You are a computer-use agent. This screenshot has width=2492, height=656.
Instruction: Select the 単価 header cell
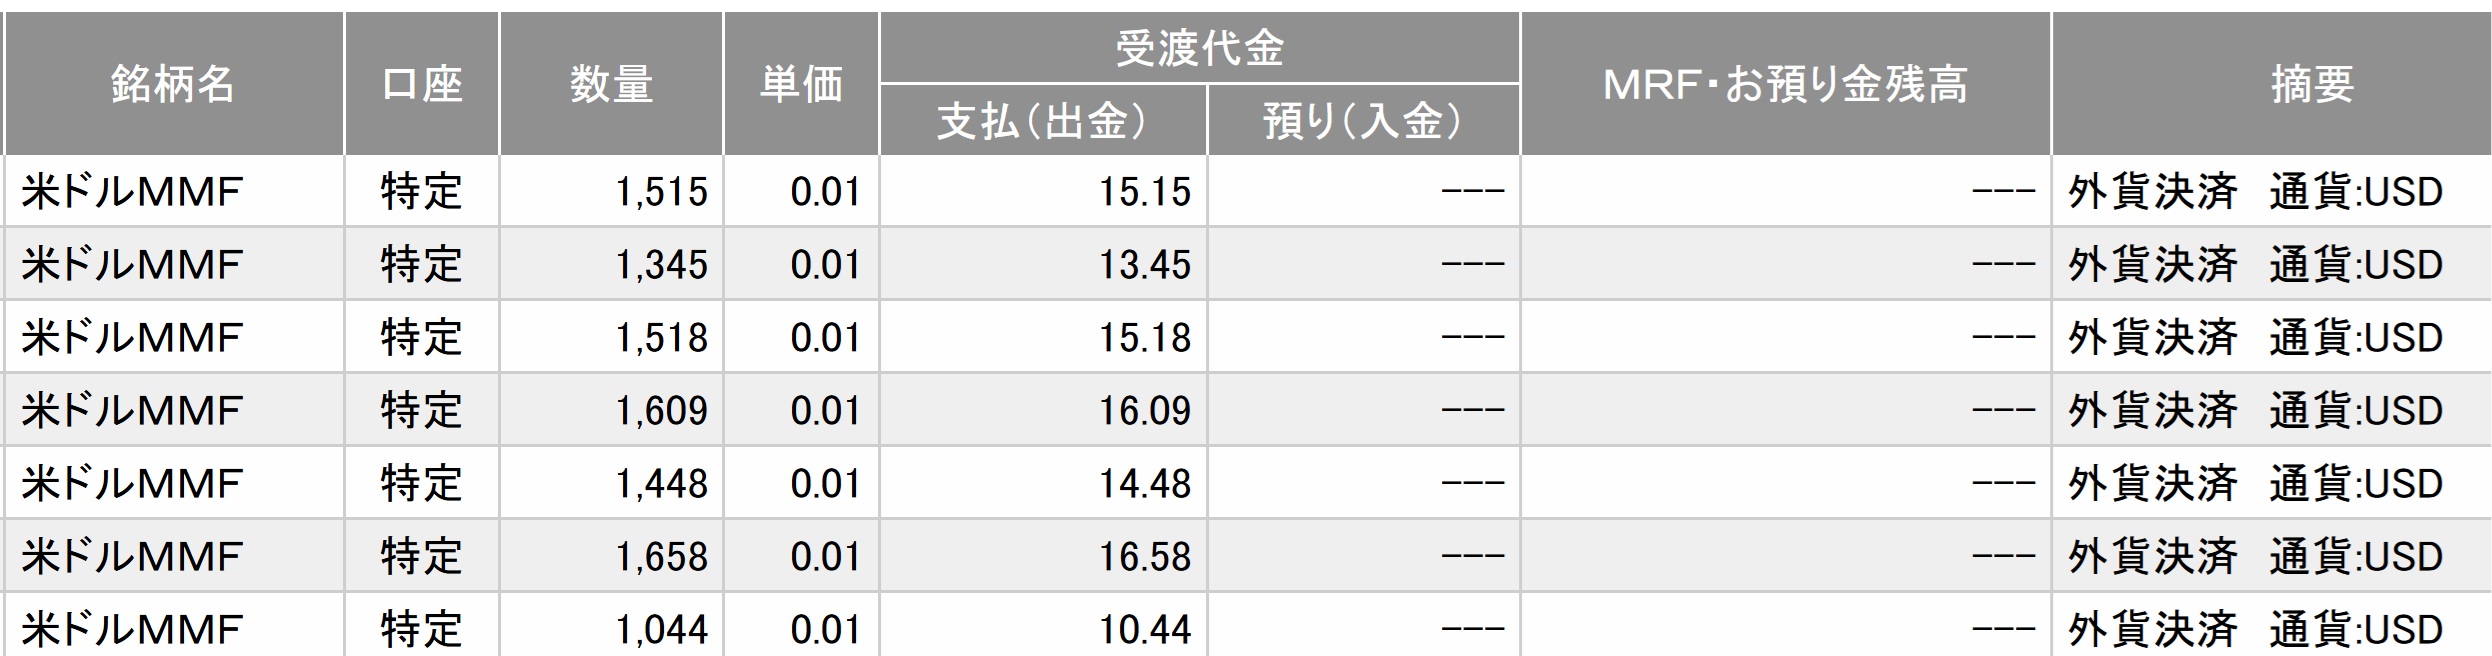pyautogui.click(x=801, y=84)
